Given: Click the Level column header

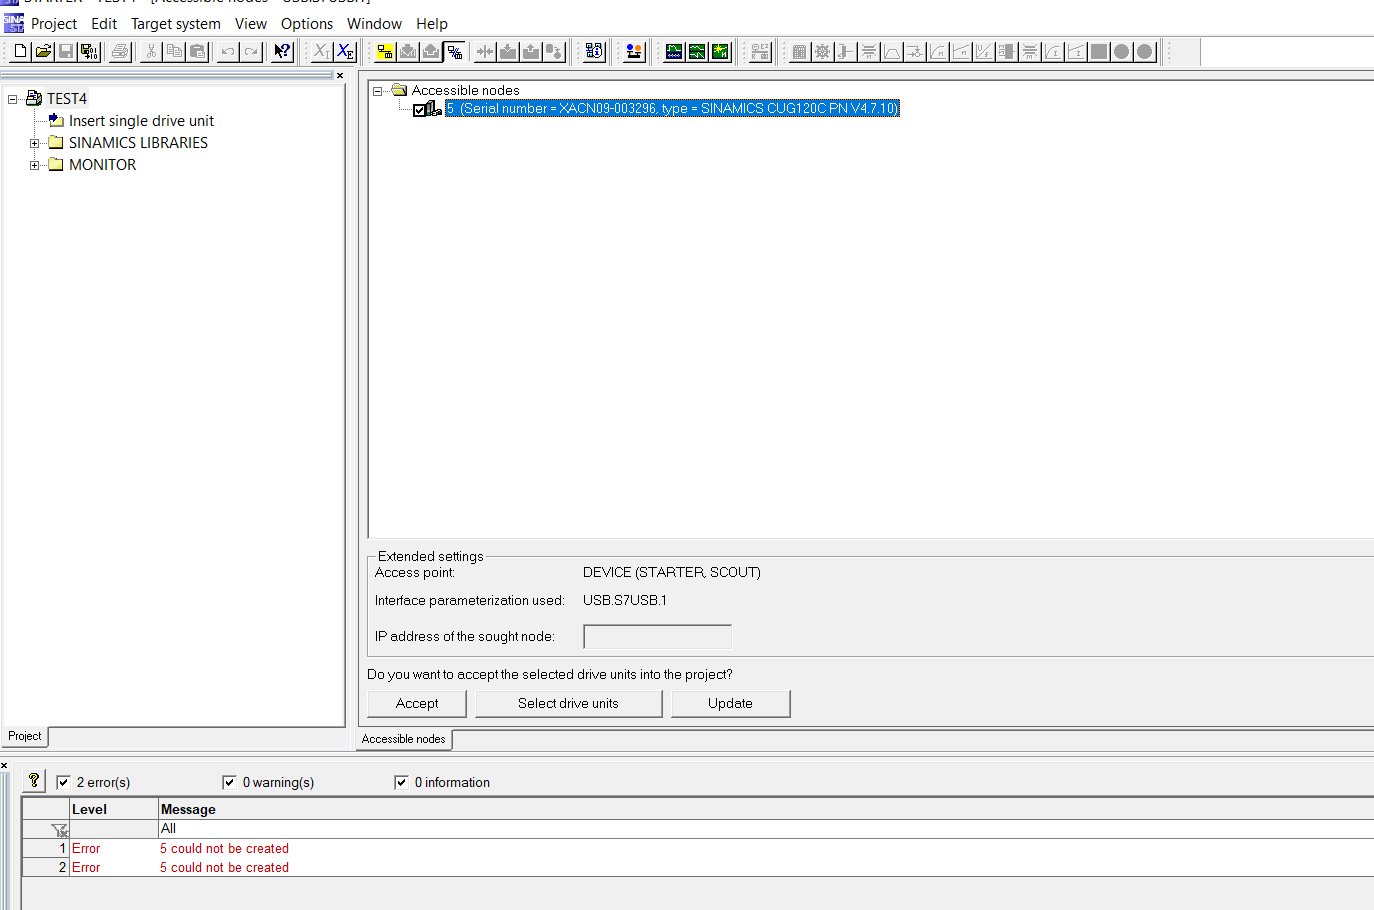Looking at the screenshot, I should click(x=114, y=809).
